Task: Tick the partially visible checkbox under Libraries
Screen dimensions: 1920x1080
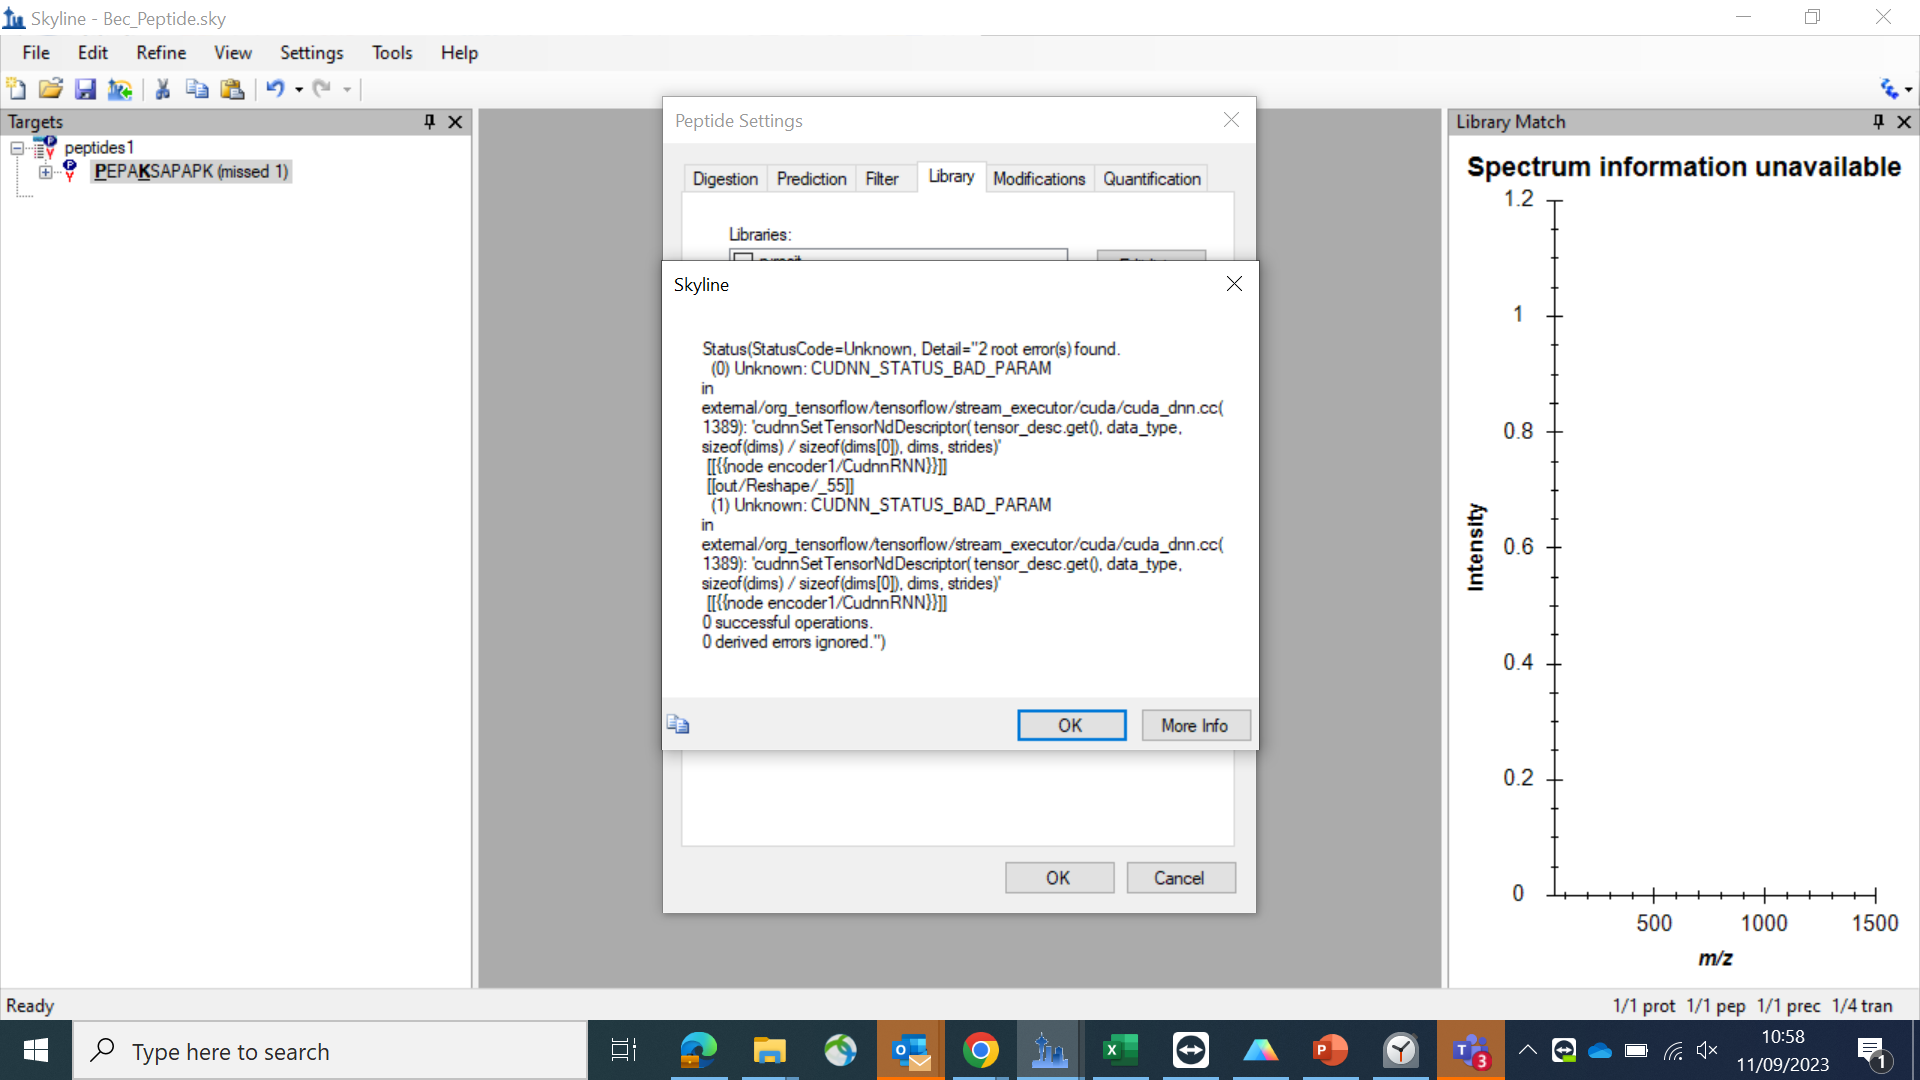Action: 743,257
